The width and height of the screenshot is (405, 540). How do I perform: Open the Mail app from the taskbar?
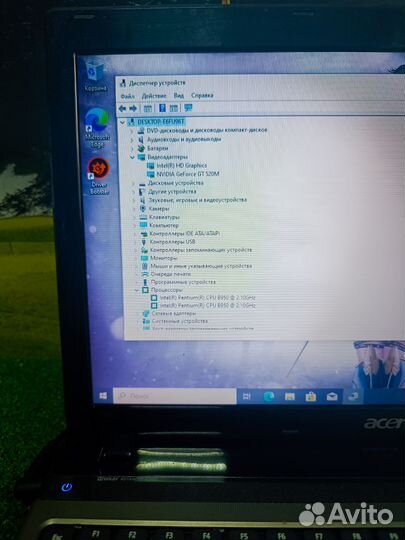332,397
